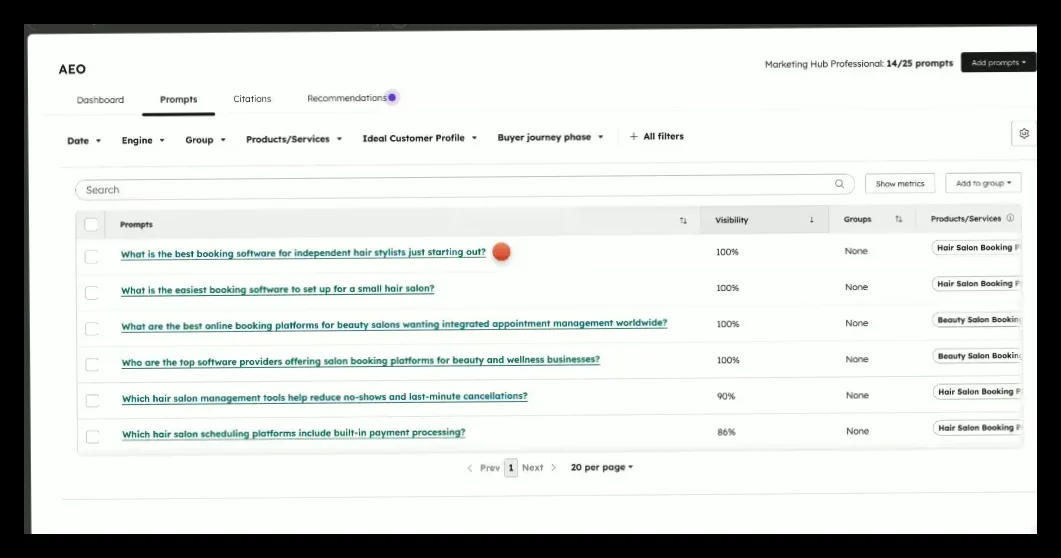
Task: Open independent hair stylists prompt link
Action: pos(303,253)
